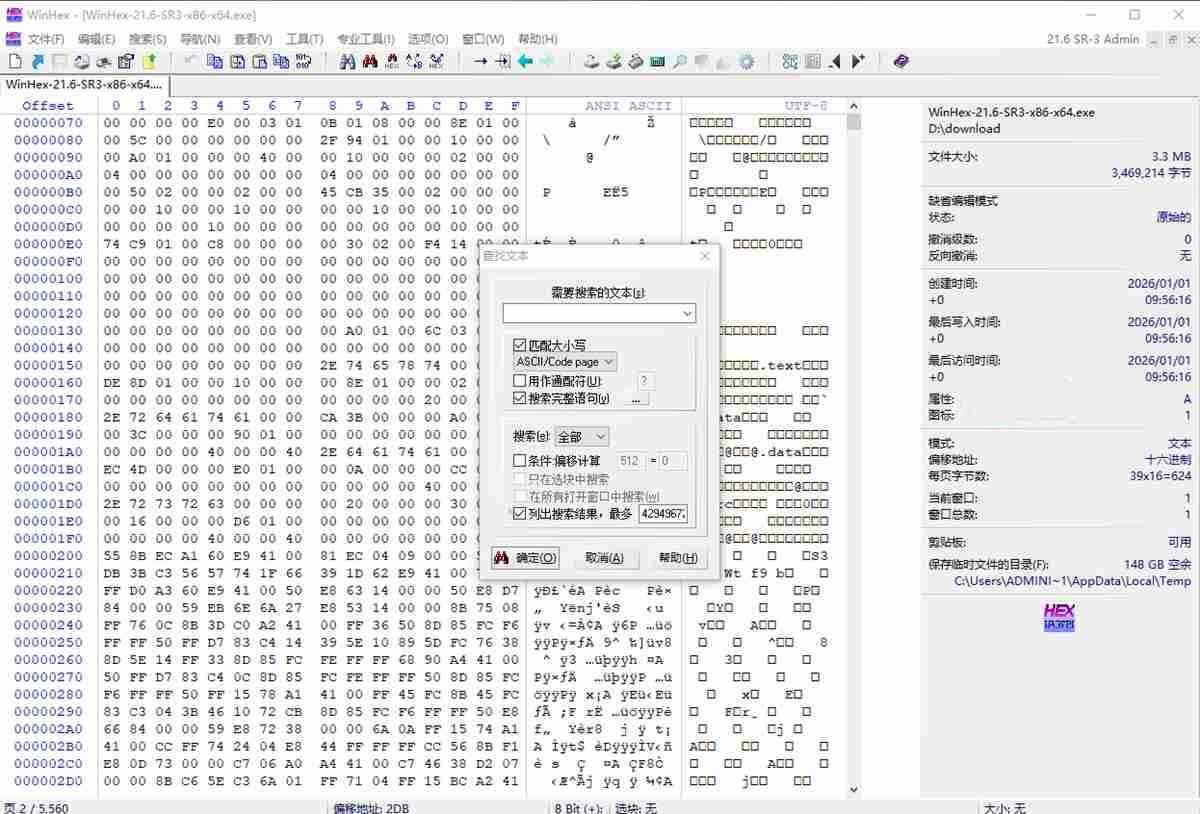Toggle the 匹配大小写 checkbox
Viewport: 1200px width, 814px height.
pyautogui.click(x=519, y=345)
